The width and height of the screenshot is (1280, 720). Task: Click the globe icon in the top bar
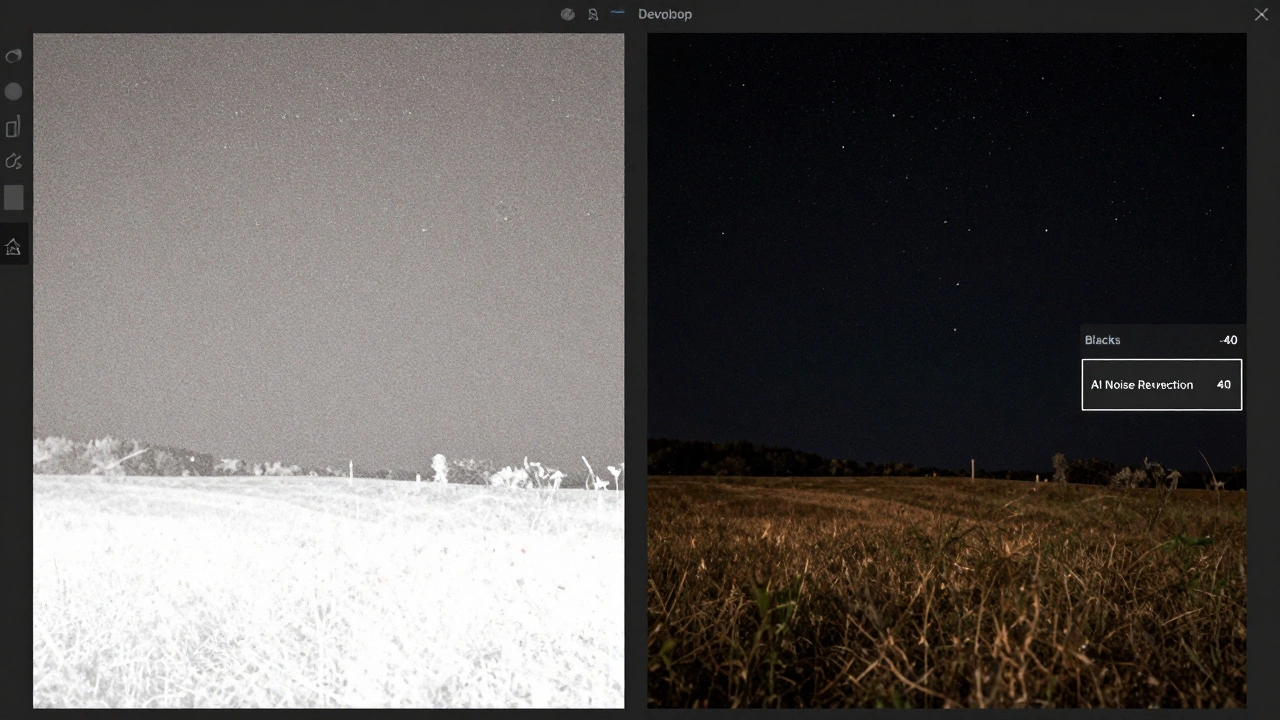coord(567,14)
